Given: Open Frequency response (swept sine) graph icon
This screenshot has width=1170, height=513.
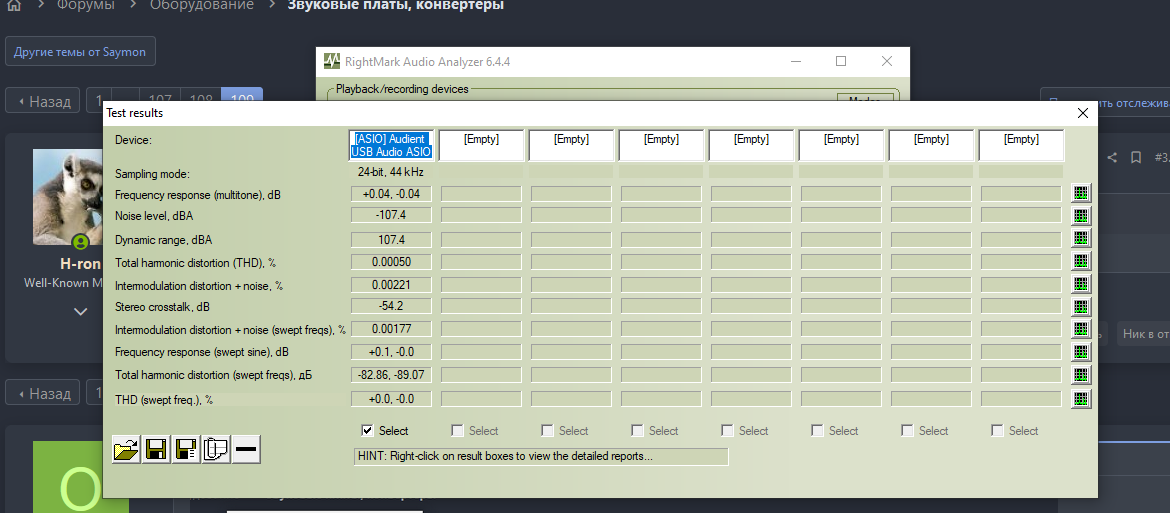Looking at the screenshot, I should tap(1080, 352).
